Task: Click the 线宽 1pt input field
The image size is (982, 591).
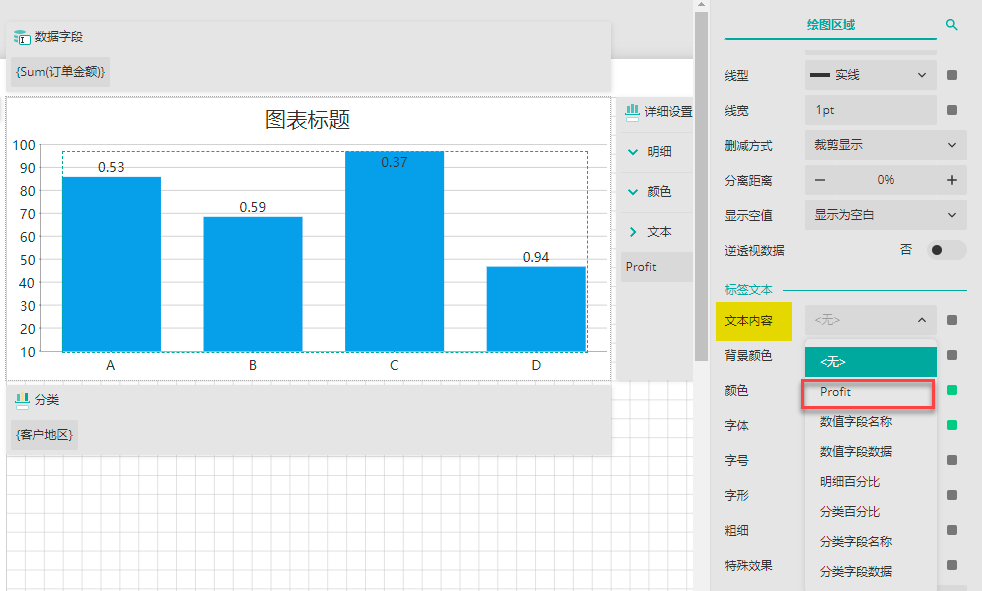Action: click(871, 110)
